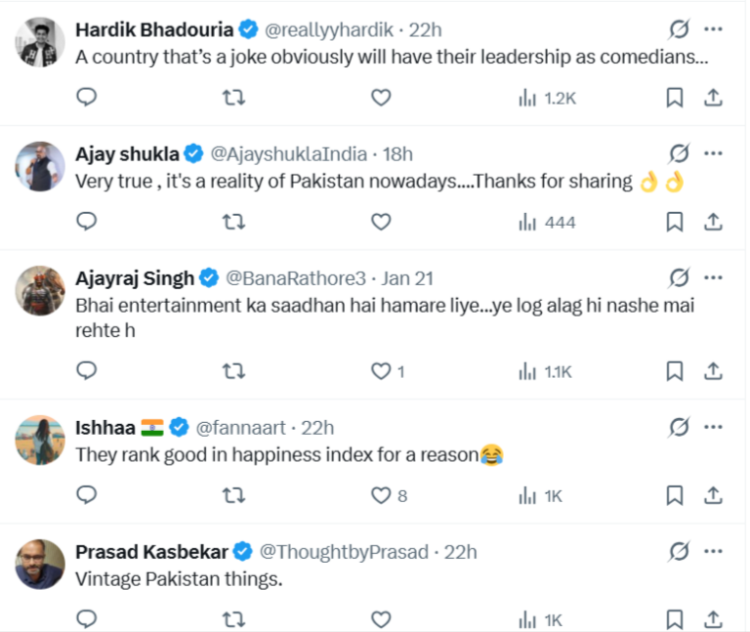Reply to Prasad Kasbekar's tweet
The image size is (750, 632).
87,620
